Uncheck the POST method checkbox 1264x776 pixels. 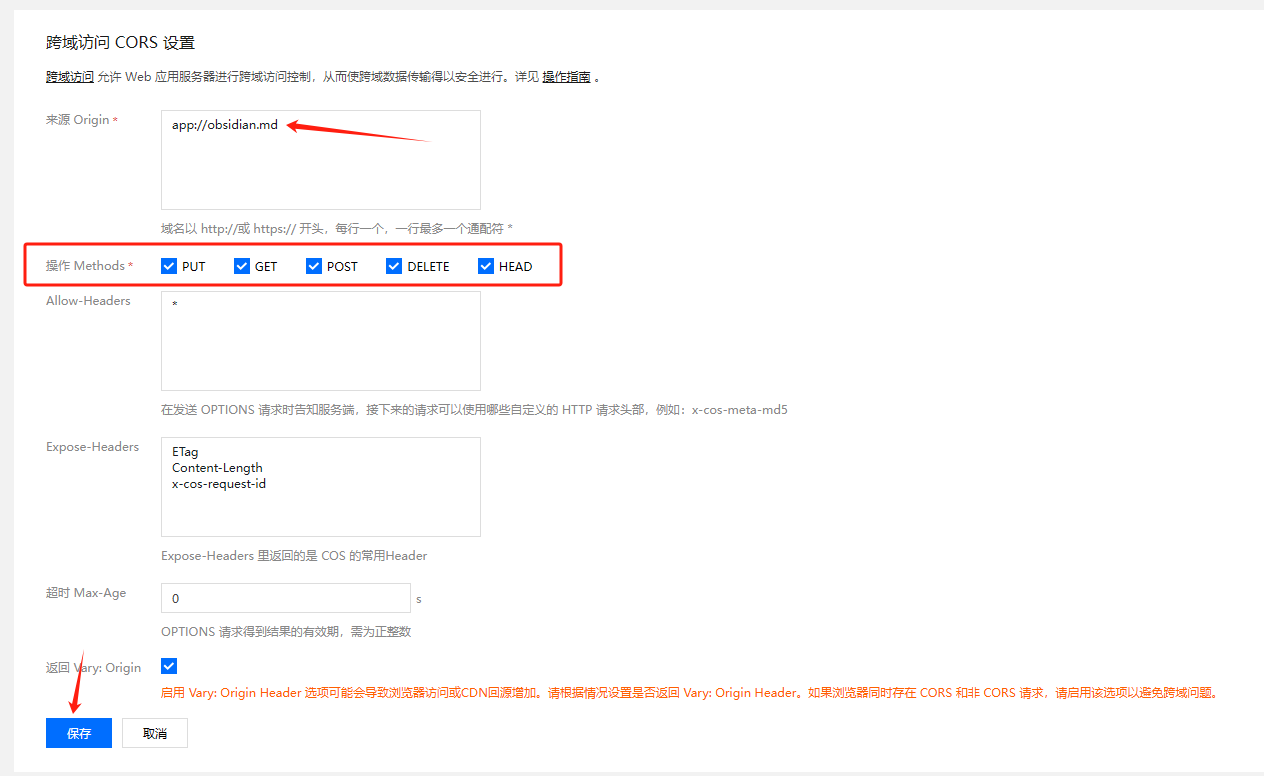point(314,265)
